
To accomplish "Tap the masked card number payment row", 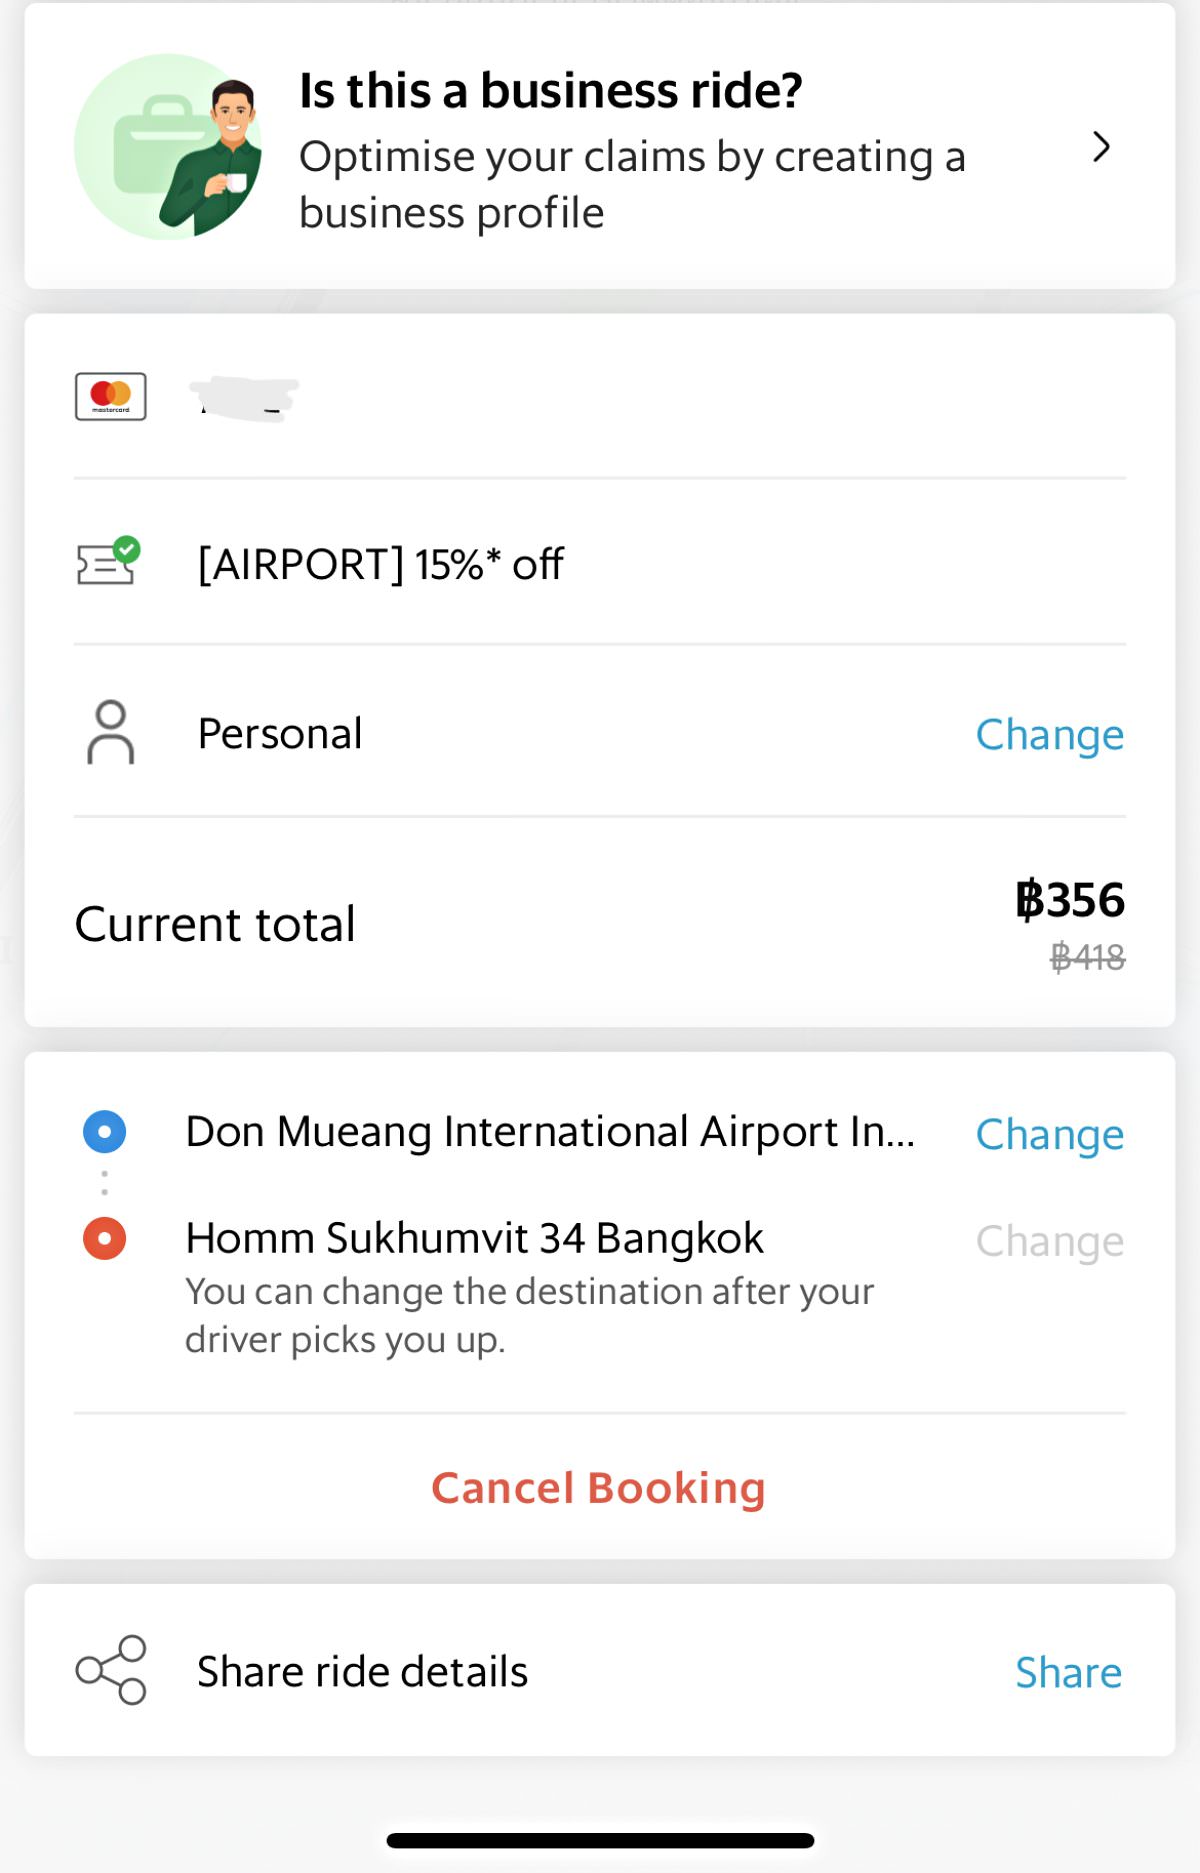I will coord(600,397).
